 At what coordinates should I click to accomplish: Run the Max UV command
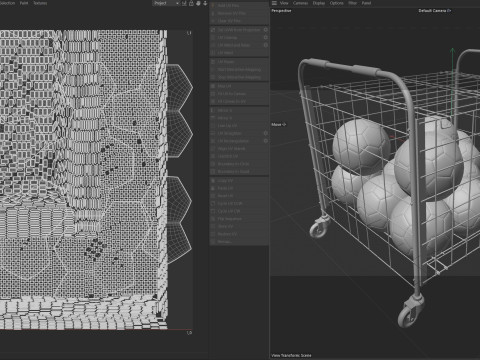[239, 86]
